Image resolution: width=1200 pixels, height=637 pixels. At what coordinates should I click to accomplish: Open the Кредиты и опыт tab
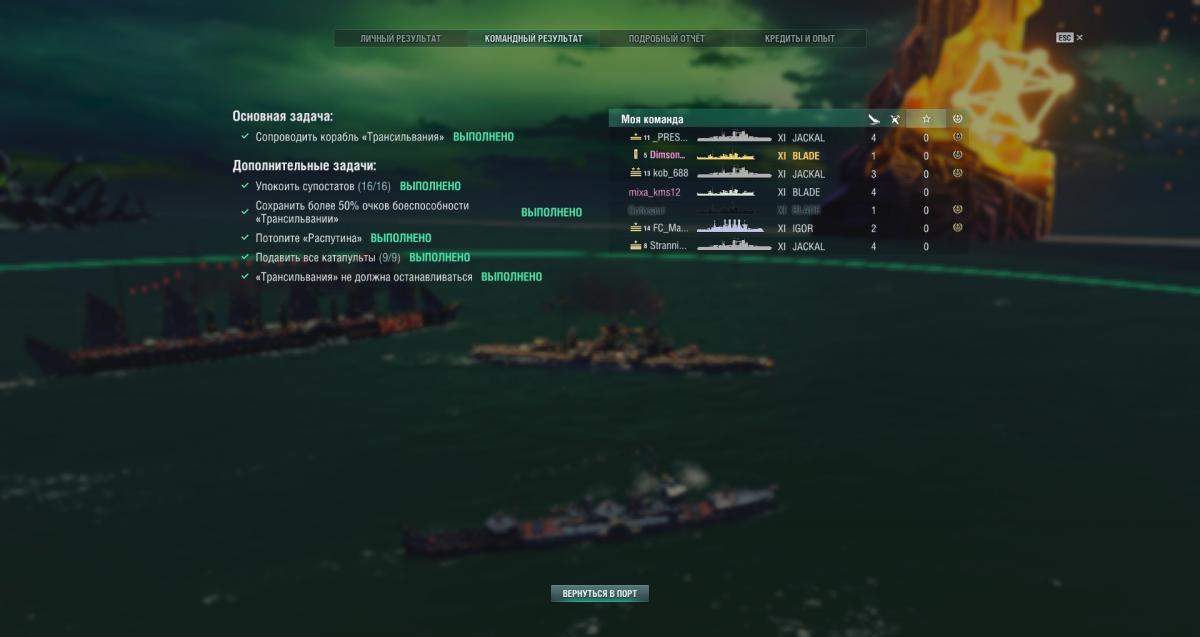[800, 39]
